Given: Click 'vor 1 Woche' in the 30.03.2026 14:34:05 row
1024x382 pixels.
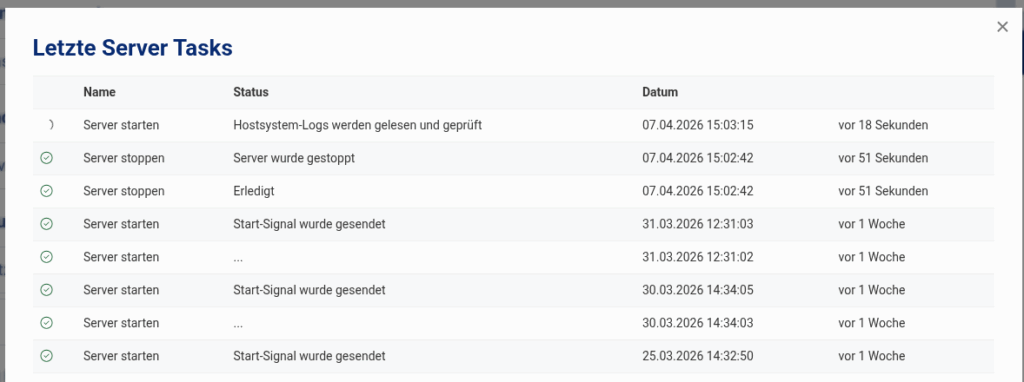Looking at the screenshot, I should [x=872, y=290].
